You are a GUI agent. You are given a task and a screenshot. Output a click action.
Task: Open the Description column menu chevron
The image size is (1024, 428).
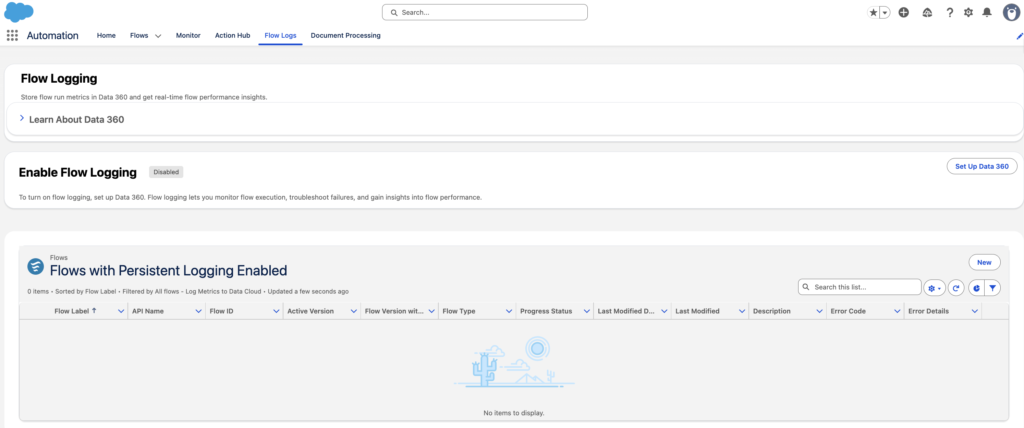coord(820,312)
